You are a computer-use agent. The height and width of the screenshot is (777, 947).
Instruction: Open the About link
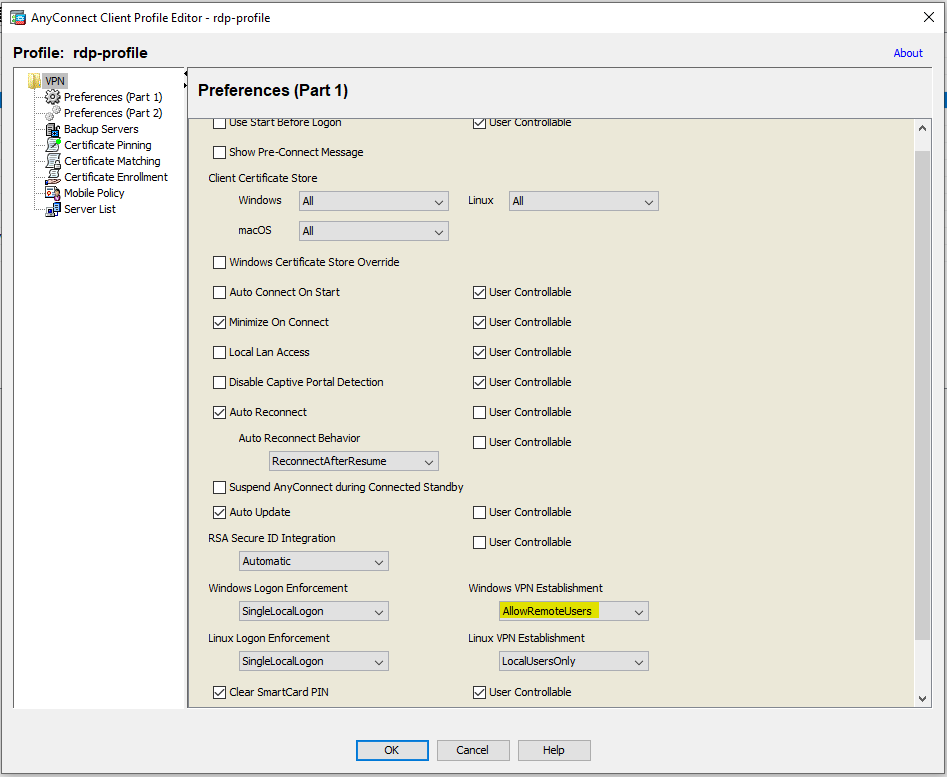click(x=908, y=53)
